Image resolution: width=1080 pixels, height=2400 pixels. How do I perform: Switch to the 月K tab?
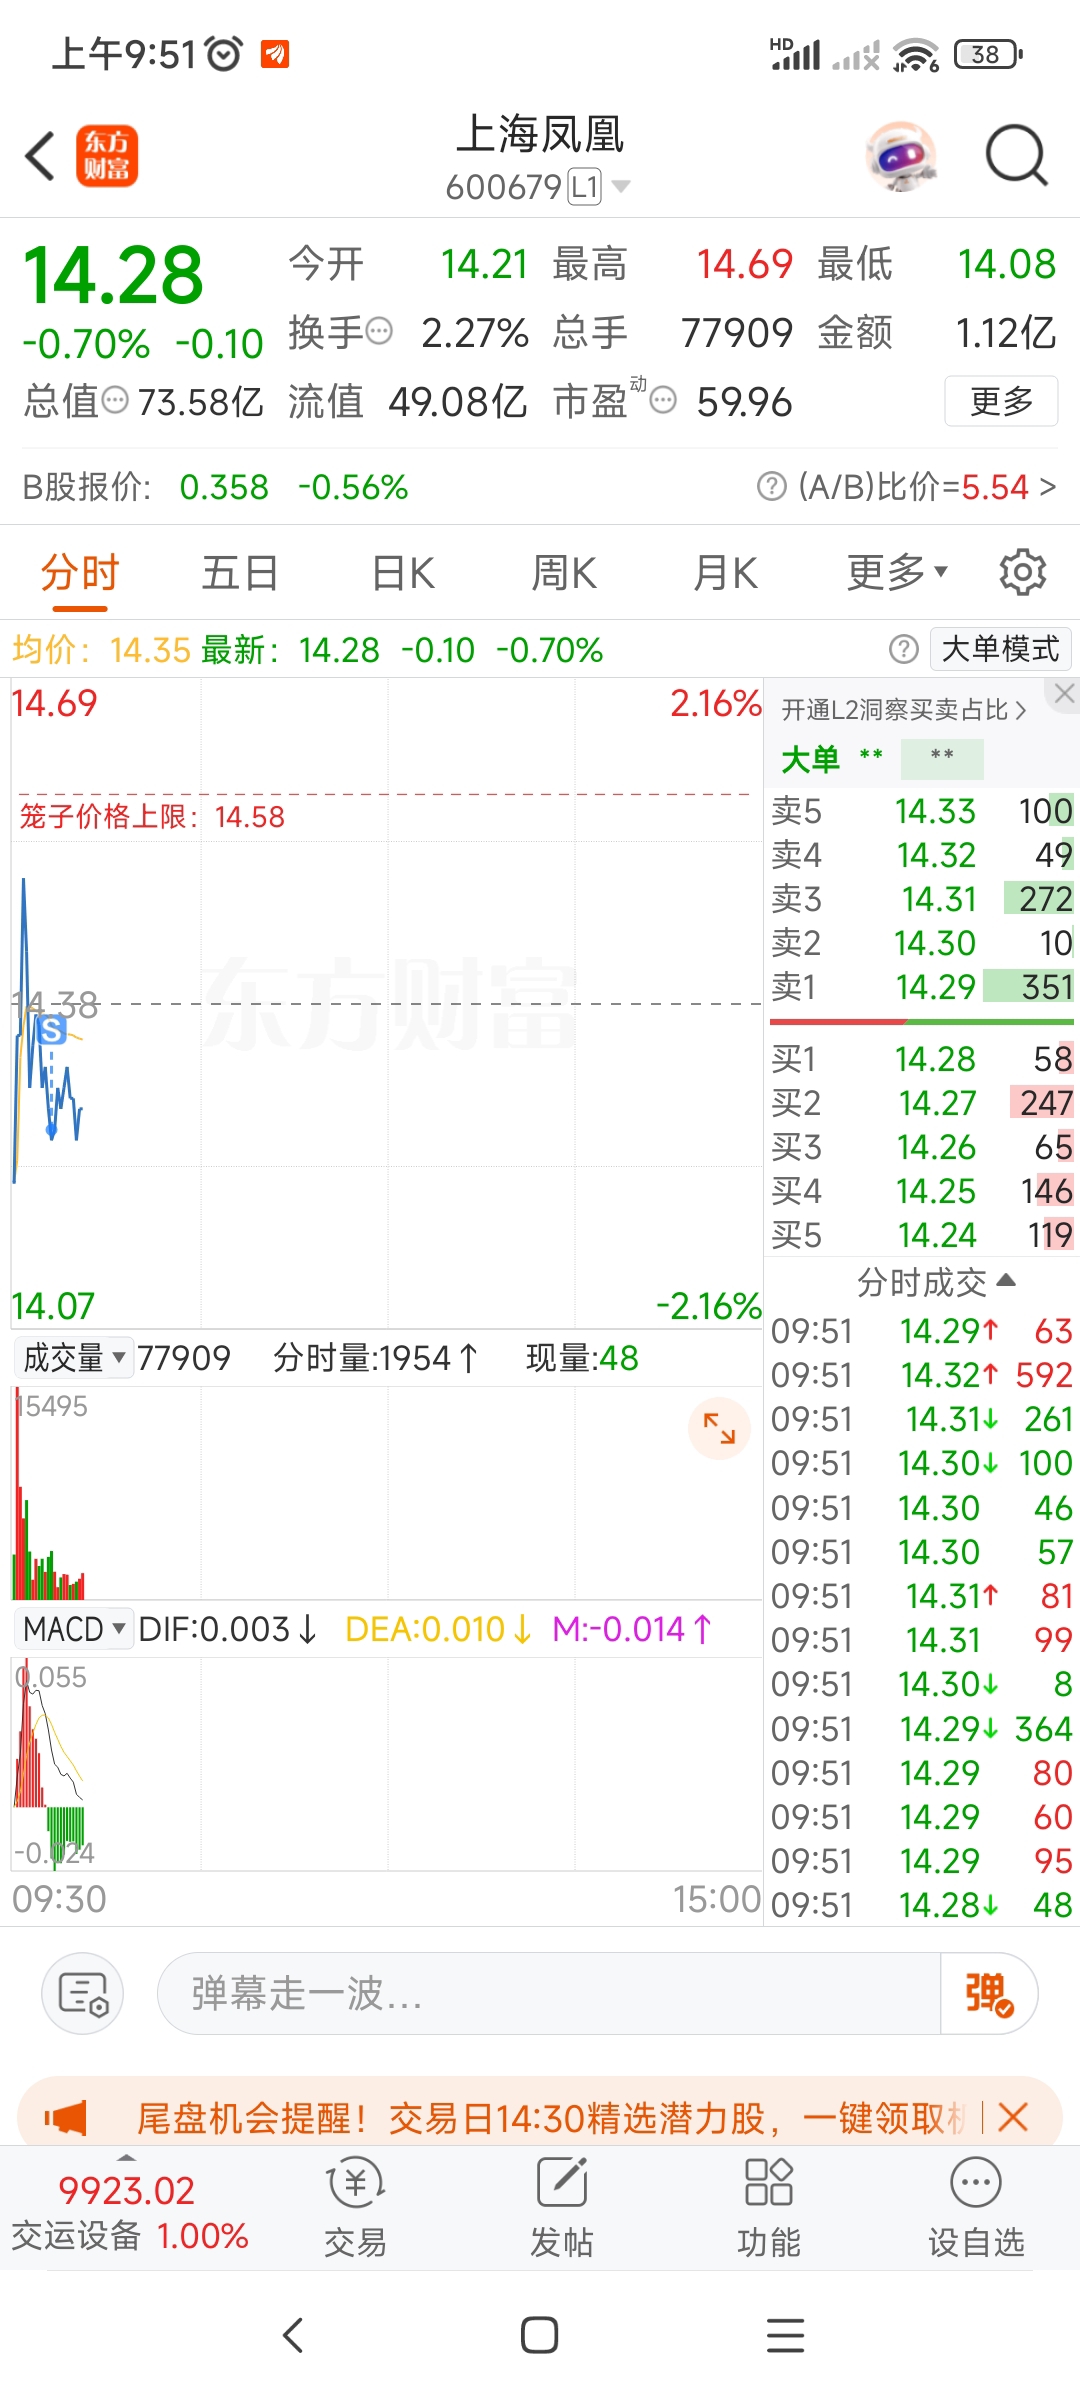726,574
